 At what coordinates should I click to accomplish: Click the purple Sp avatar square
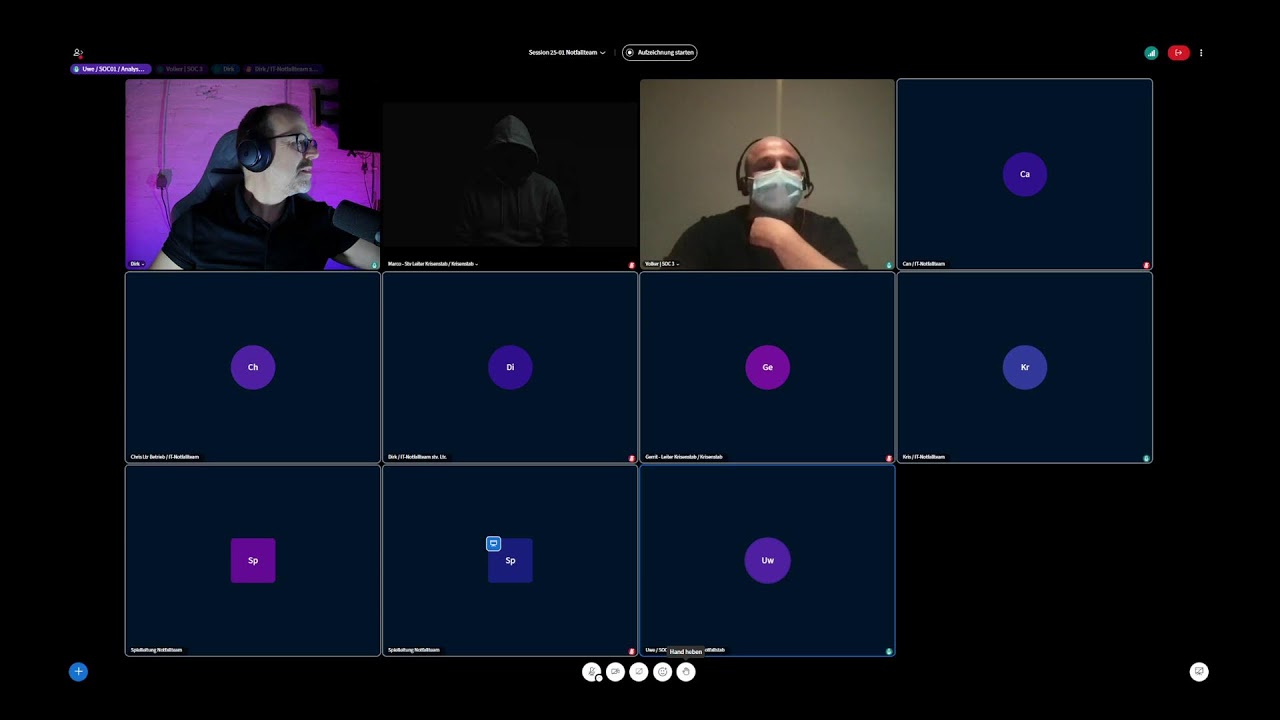pos(253,560)
